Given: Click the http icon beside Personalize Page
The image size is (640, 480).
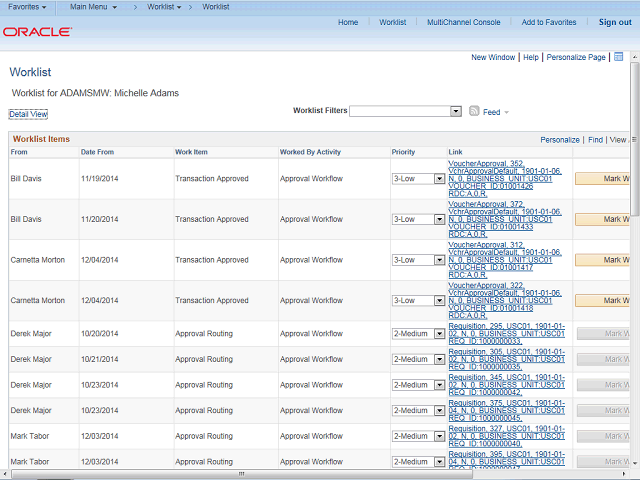Looking at the screenshot, I should (x=619, y=57).
